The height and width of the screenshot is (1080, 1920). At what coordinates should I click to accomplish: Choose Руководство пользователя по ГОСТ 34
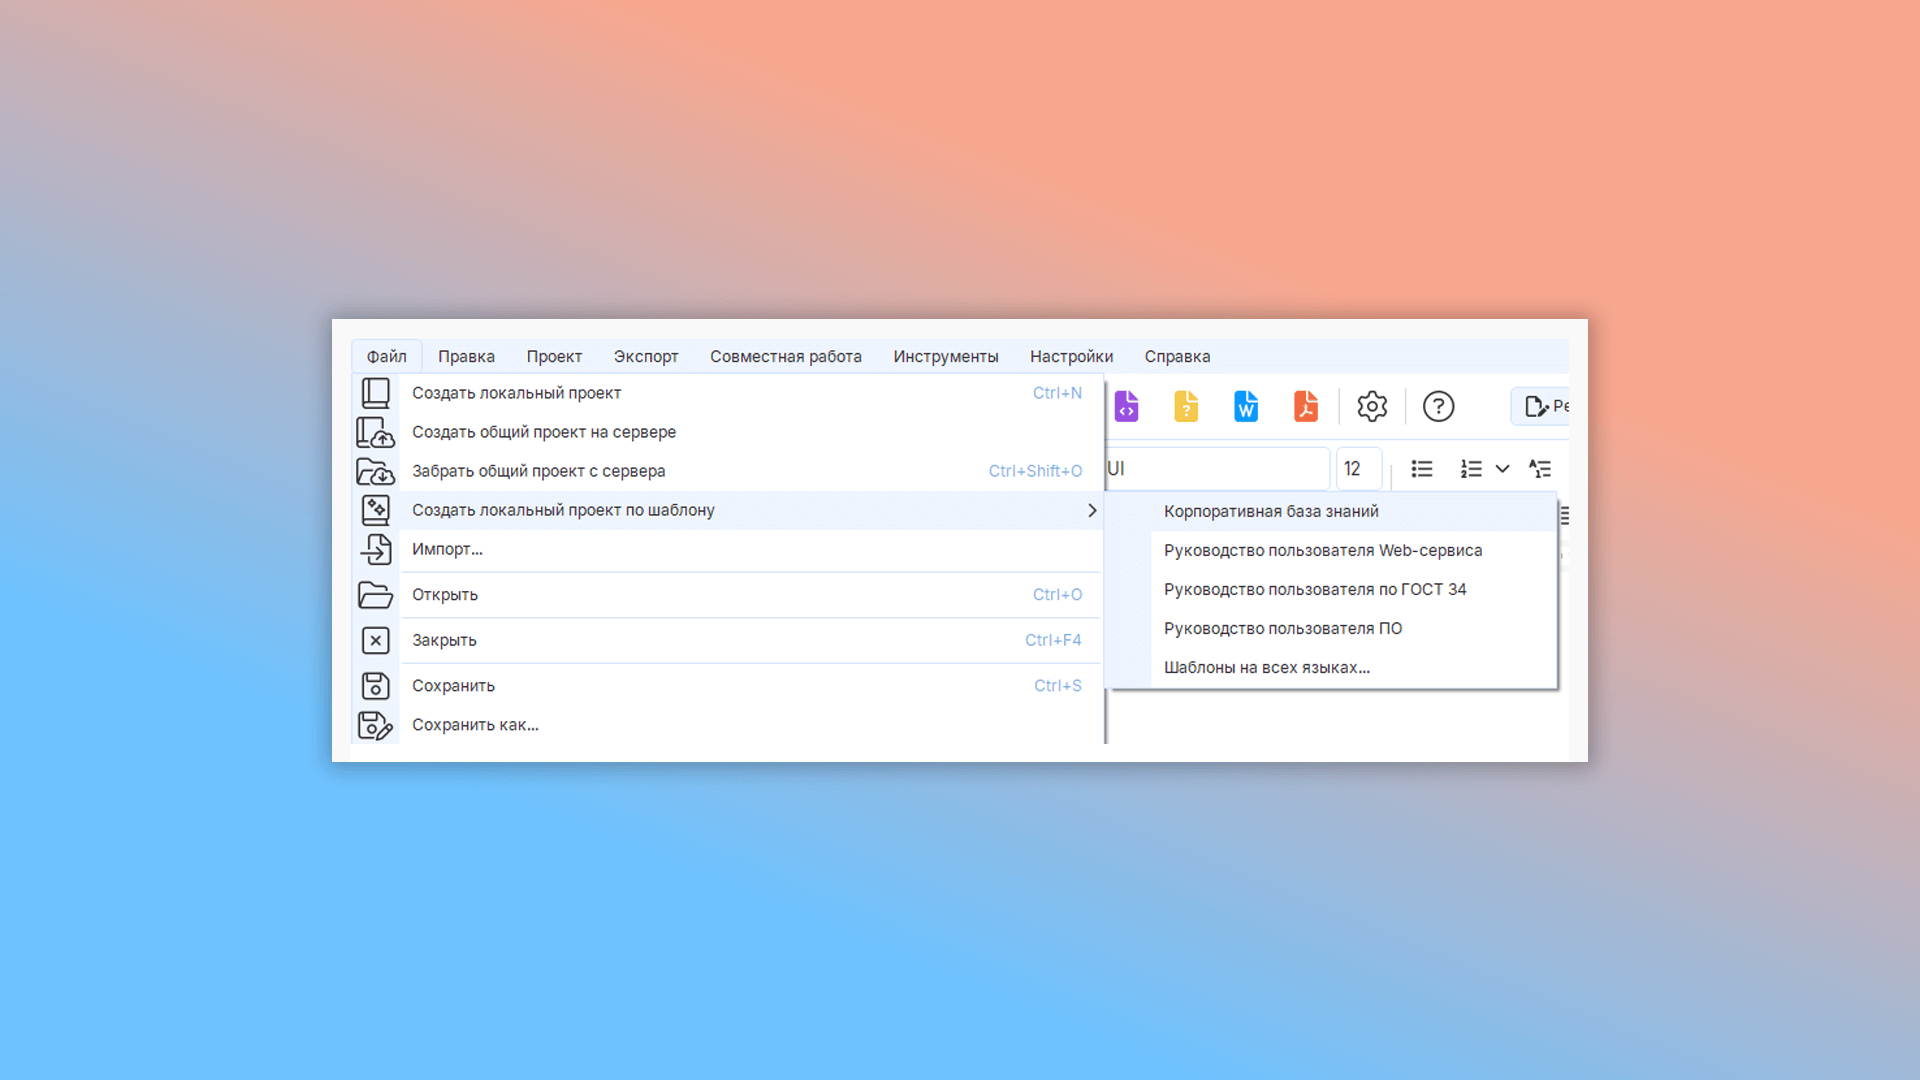tap(1315, 589)
